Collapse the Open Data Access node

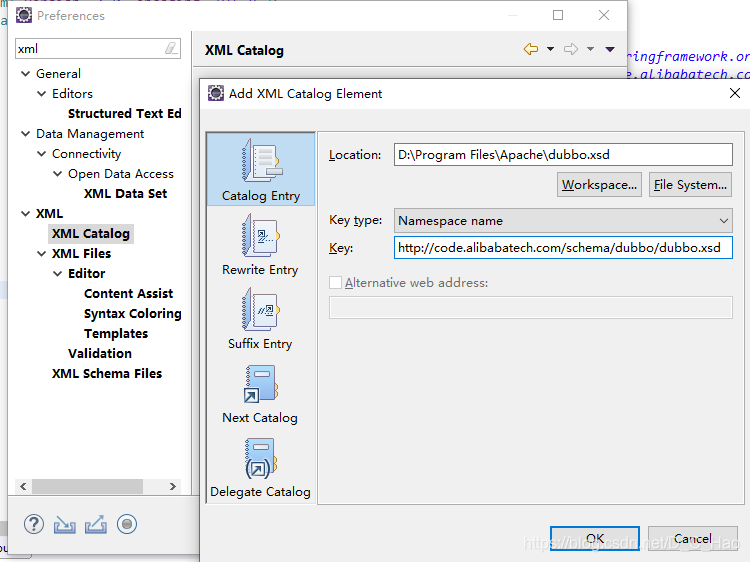pyautogui.click(x=57, y=174)
